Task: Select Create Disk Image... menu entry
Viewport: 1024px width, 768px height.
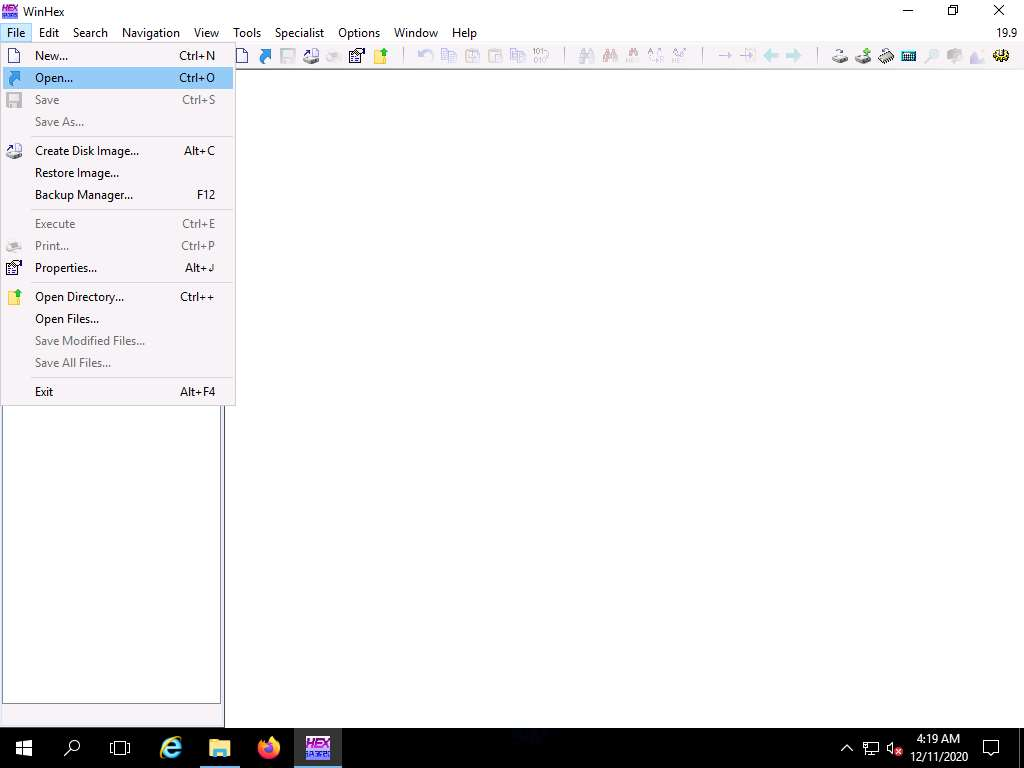Action: (x=118, y=151)
